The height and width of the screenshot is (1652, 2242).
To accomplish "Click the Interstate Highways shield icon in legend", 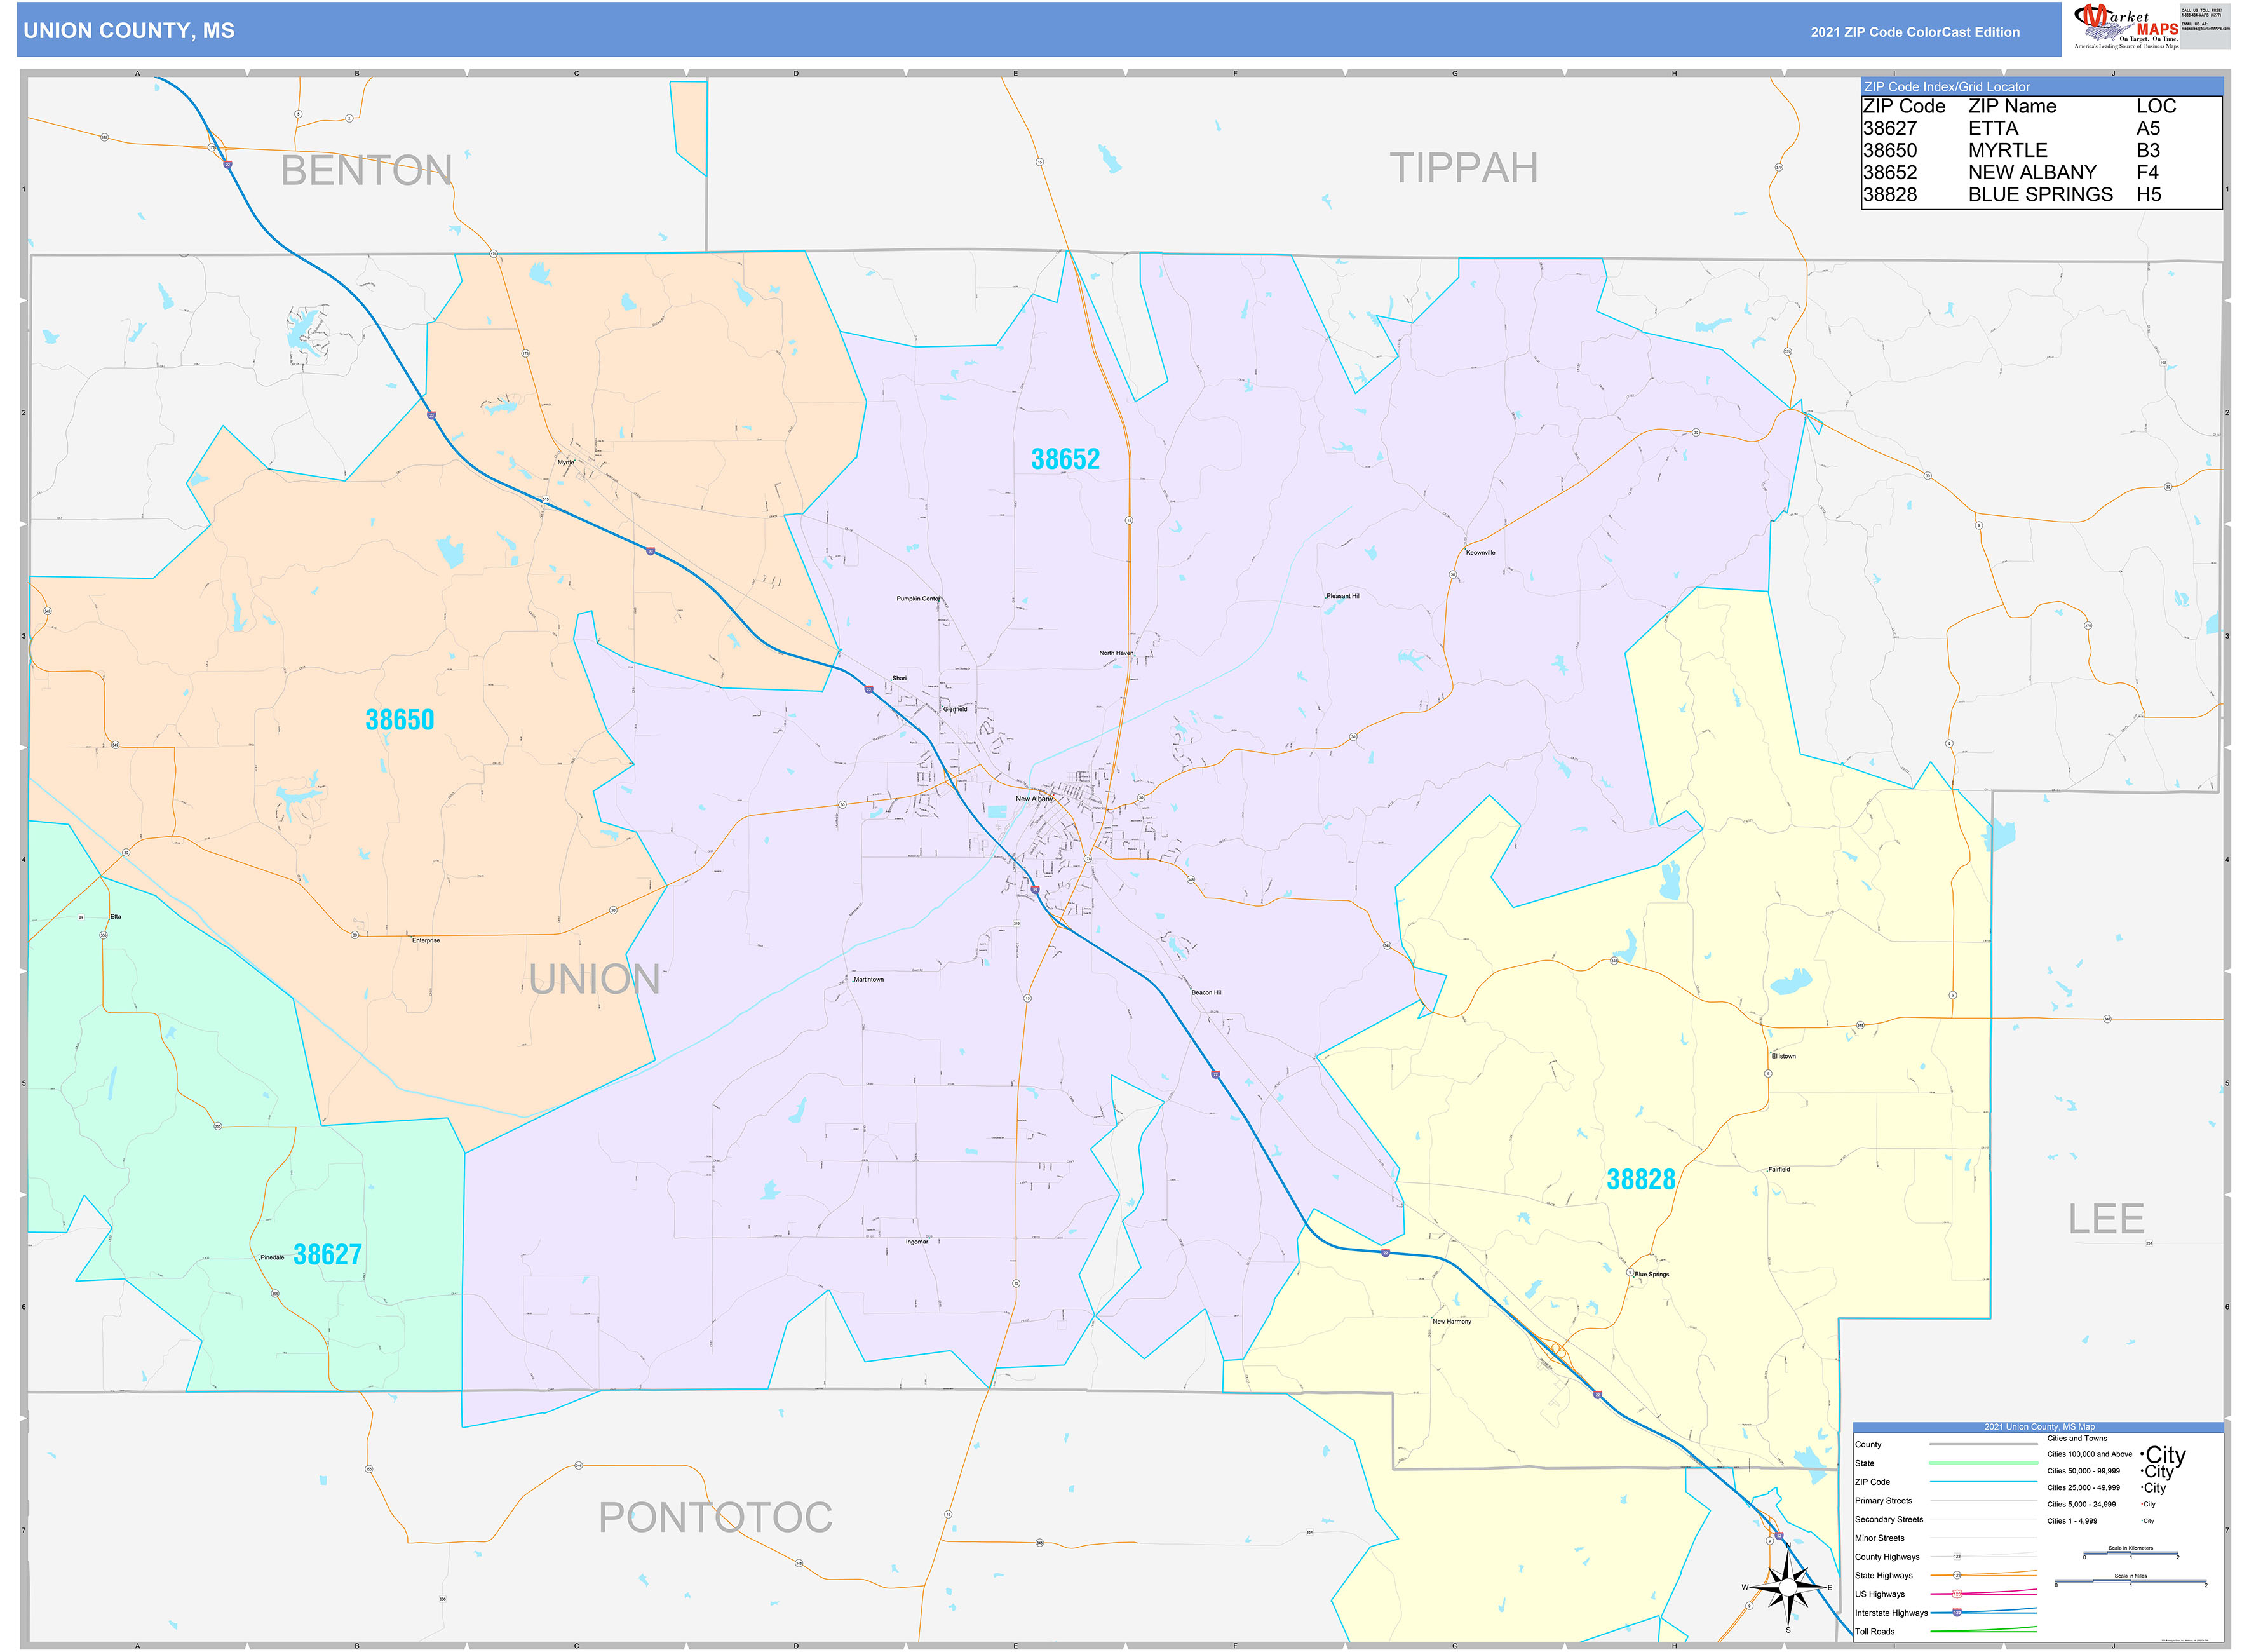I will point(1957,1612).
